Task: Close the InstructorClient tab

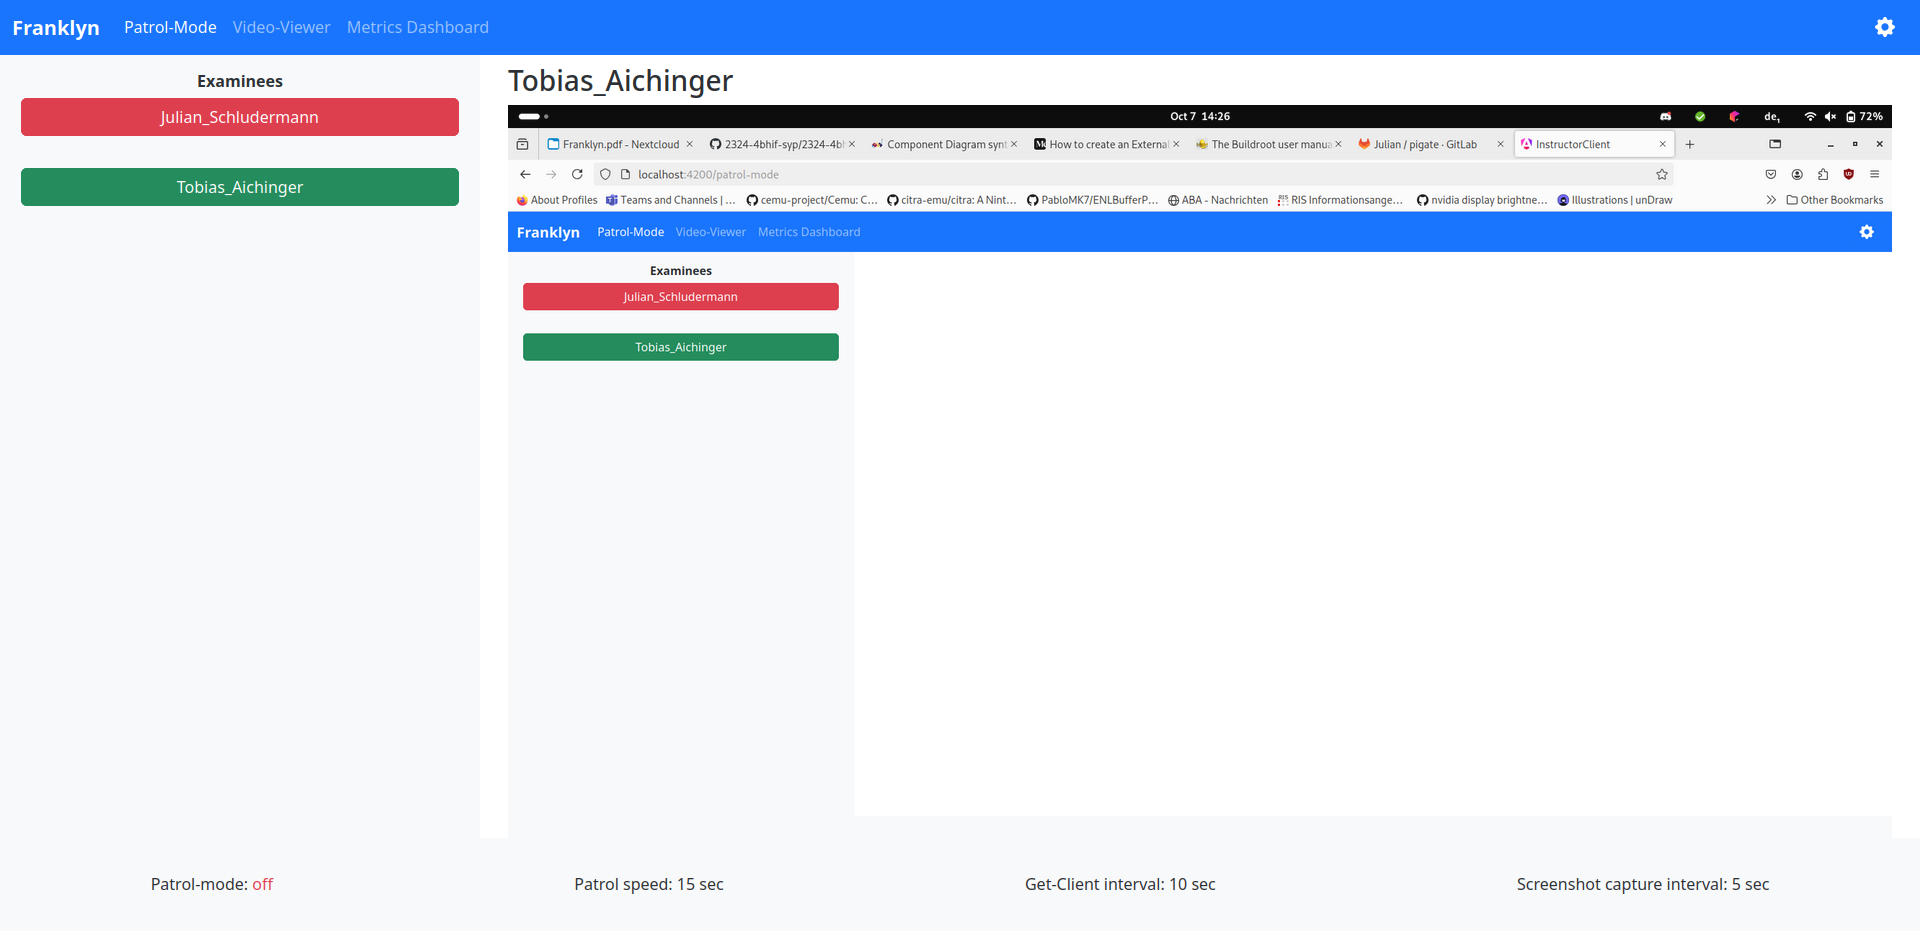Action: (x=1663, y=144)
